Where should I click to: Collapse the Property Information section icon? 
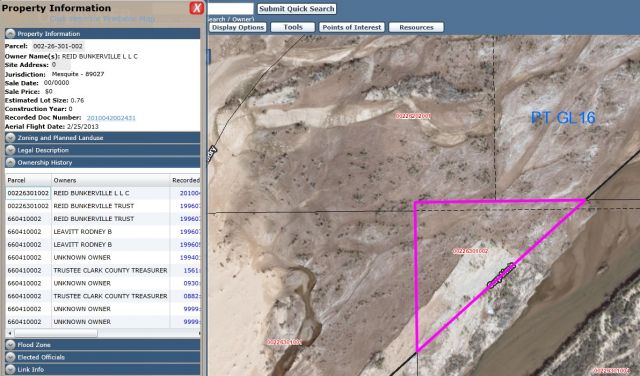coord(11,34)
